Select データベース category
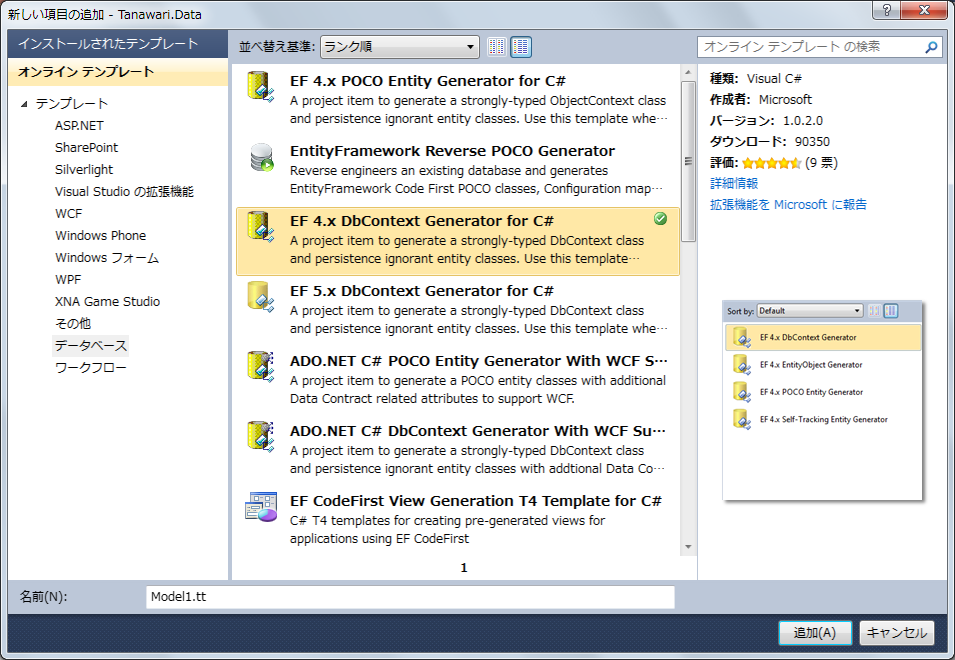955x660 pixels. (91, 345)
